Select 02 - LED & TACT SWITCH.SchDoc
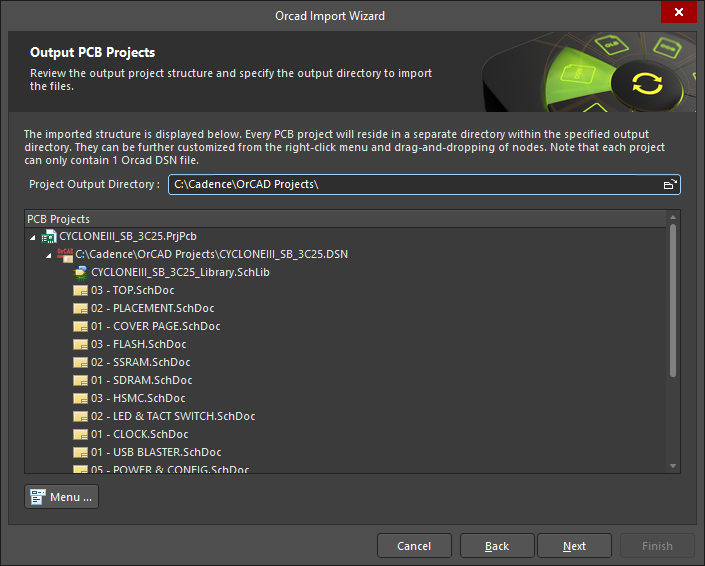 pos(173,416)
